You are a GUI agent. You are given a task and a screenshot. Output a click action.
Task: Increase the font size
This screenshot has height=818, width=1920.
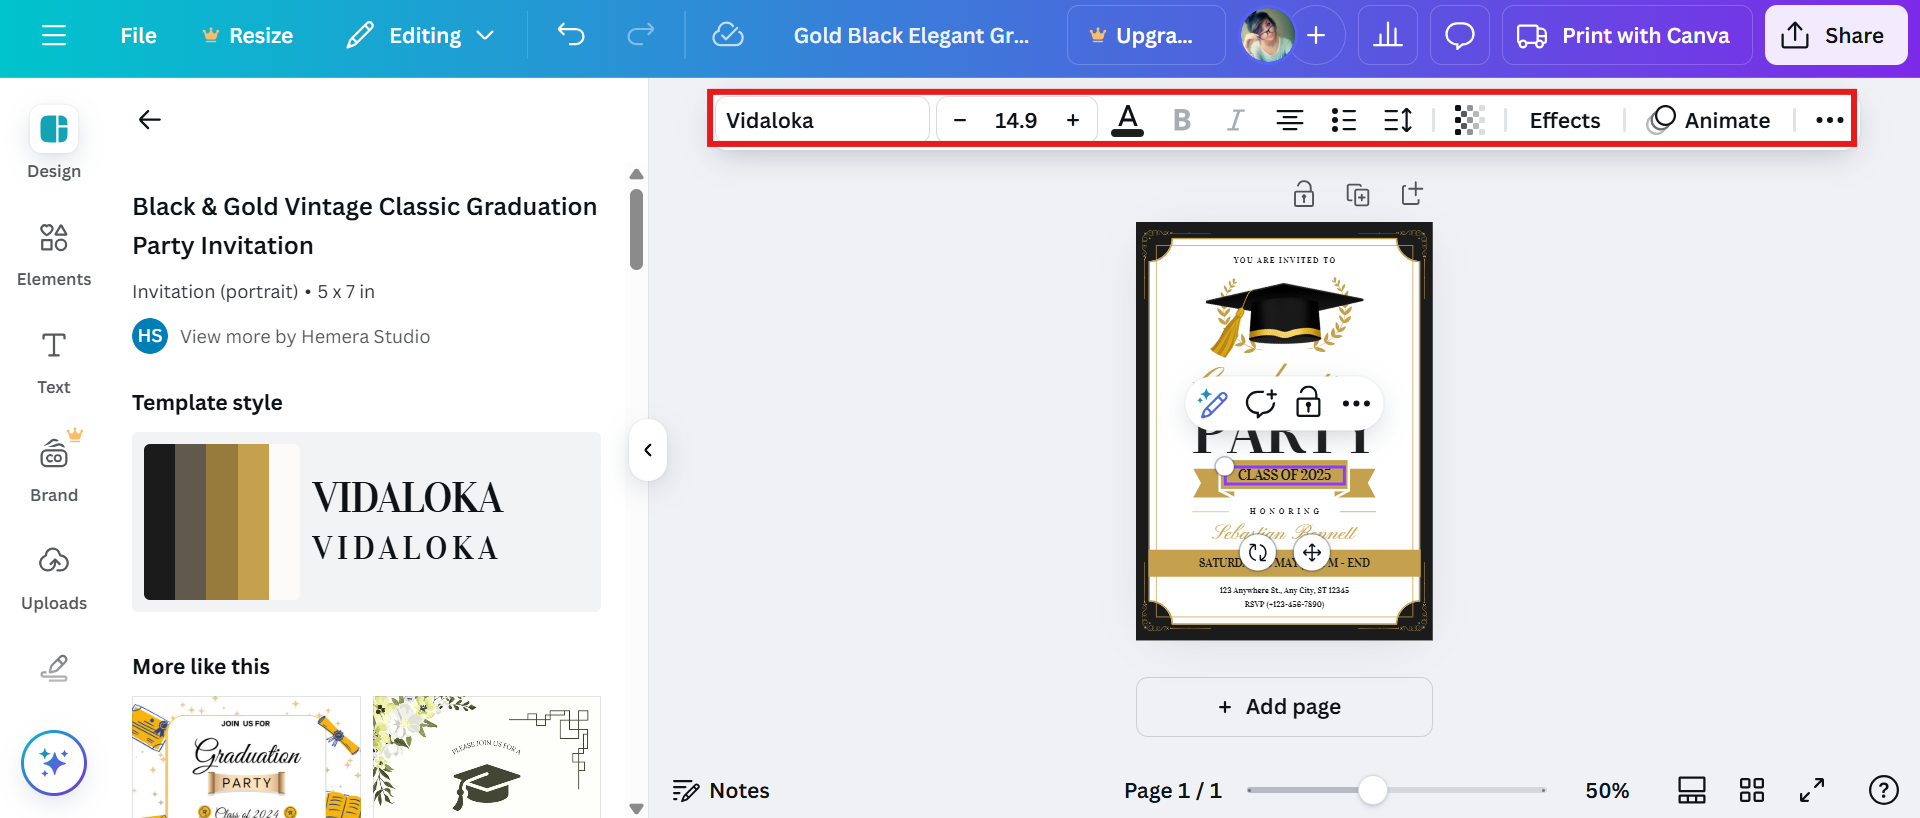1073,120
